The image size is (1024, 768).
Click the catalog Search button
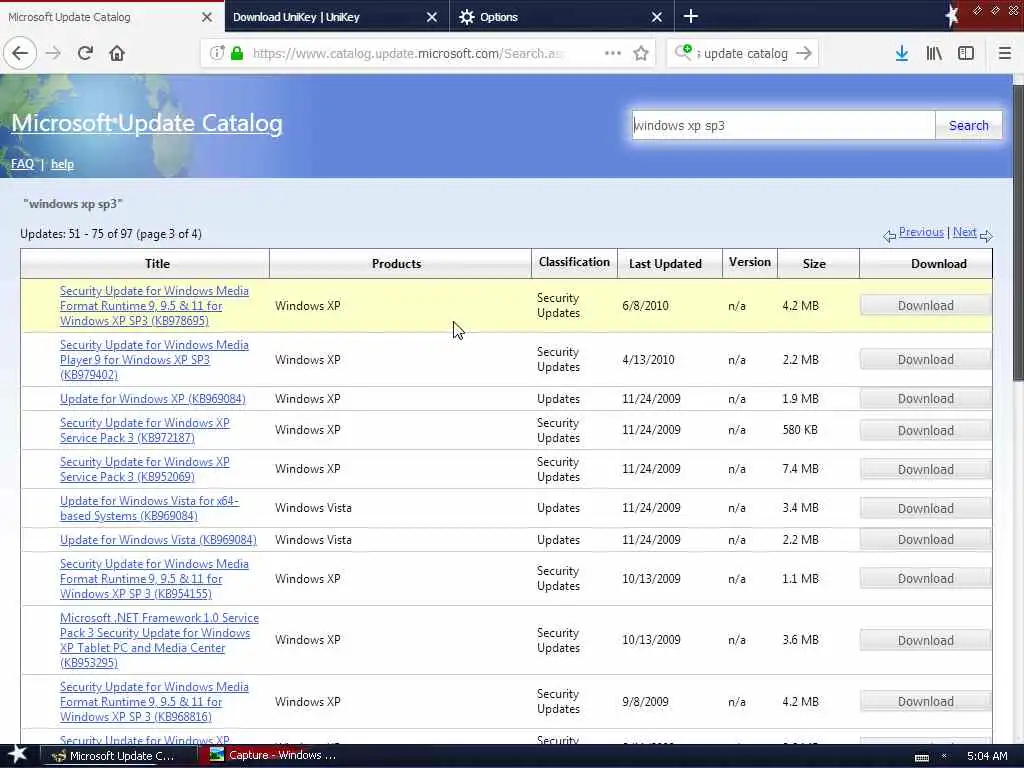(x=968, y=125)
